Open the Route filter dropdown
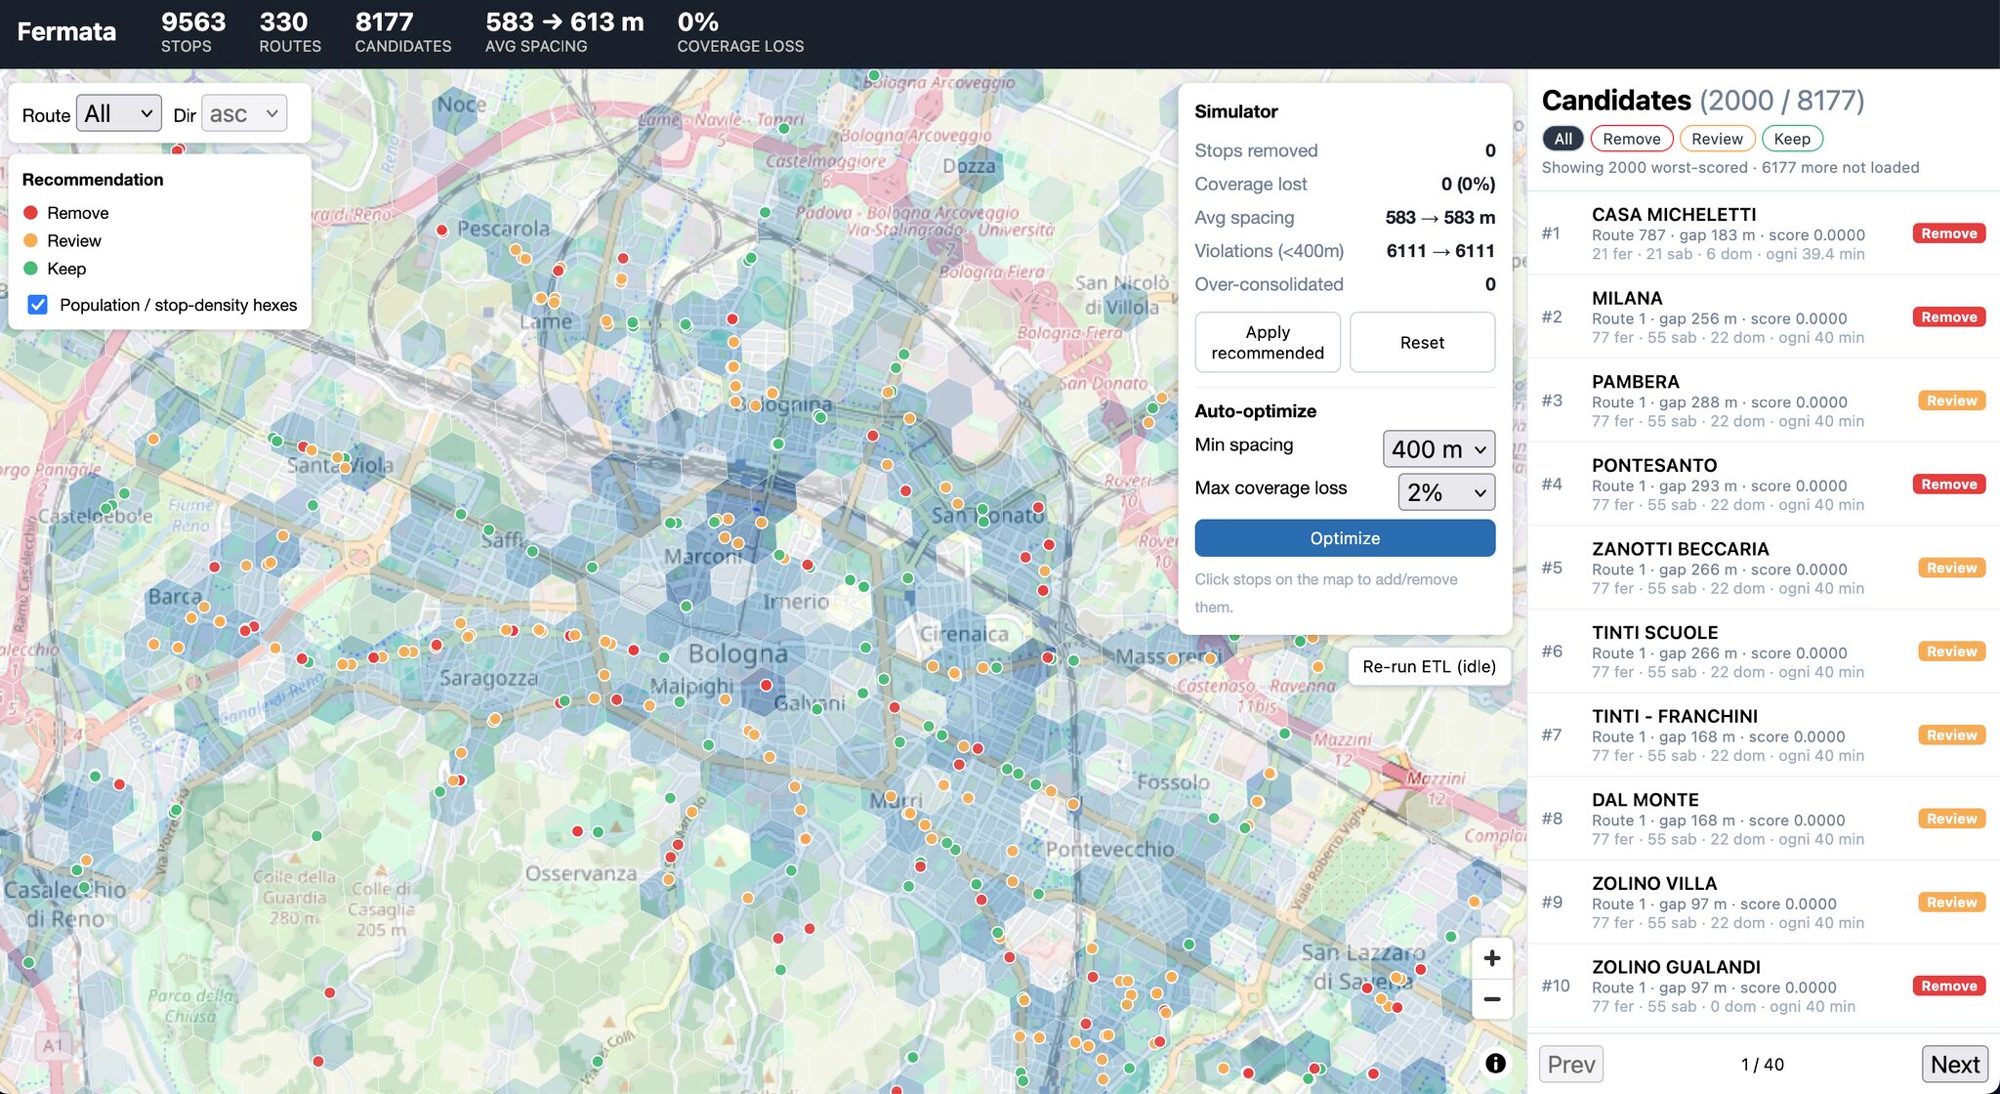The height and width of the screenshot is (1094, 2000). click(118, 114)
